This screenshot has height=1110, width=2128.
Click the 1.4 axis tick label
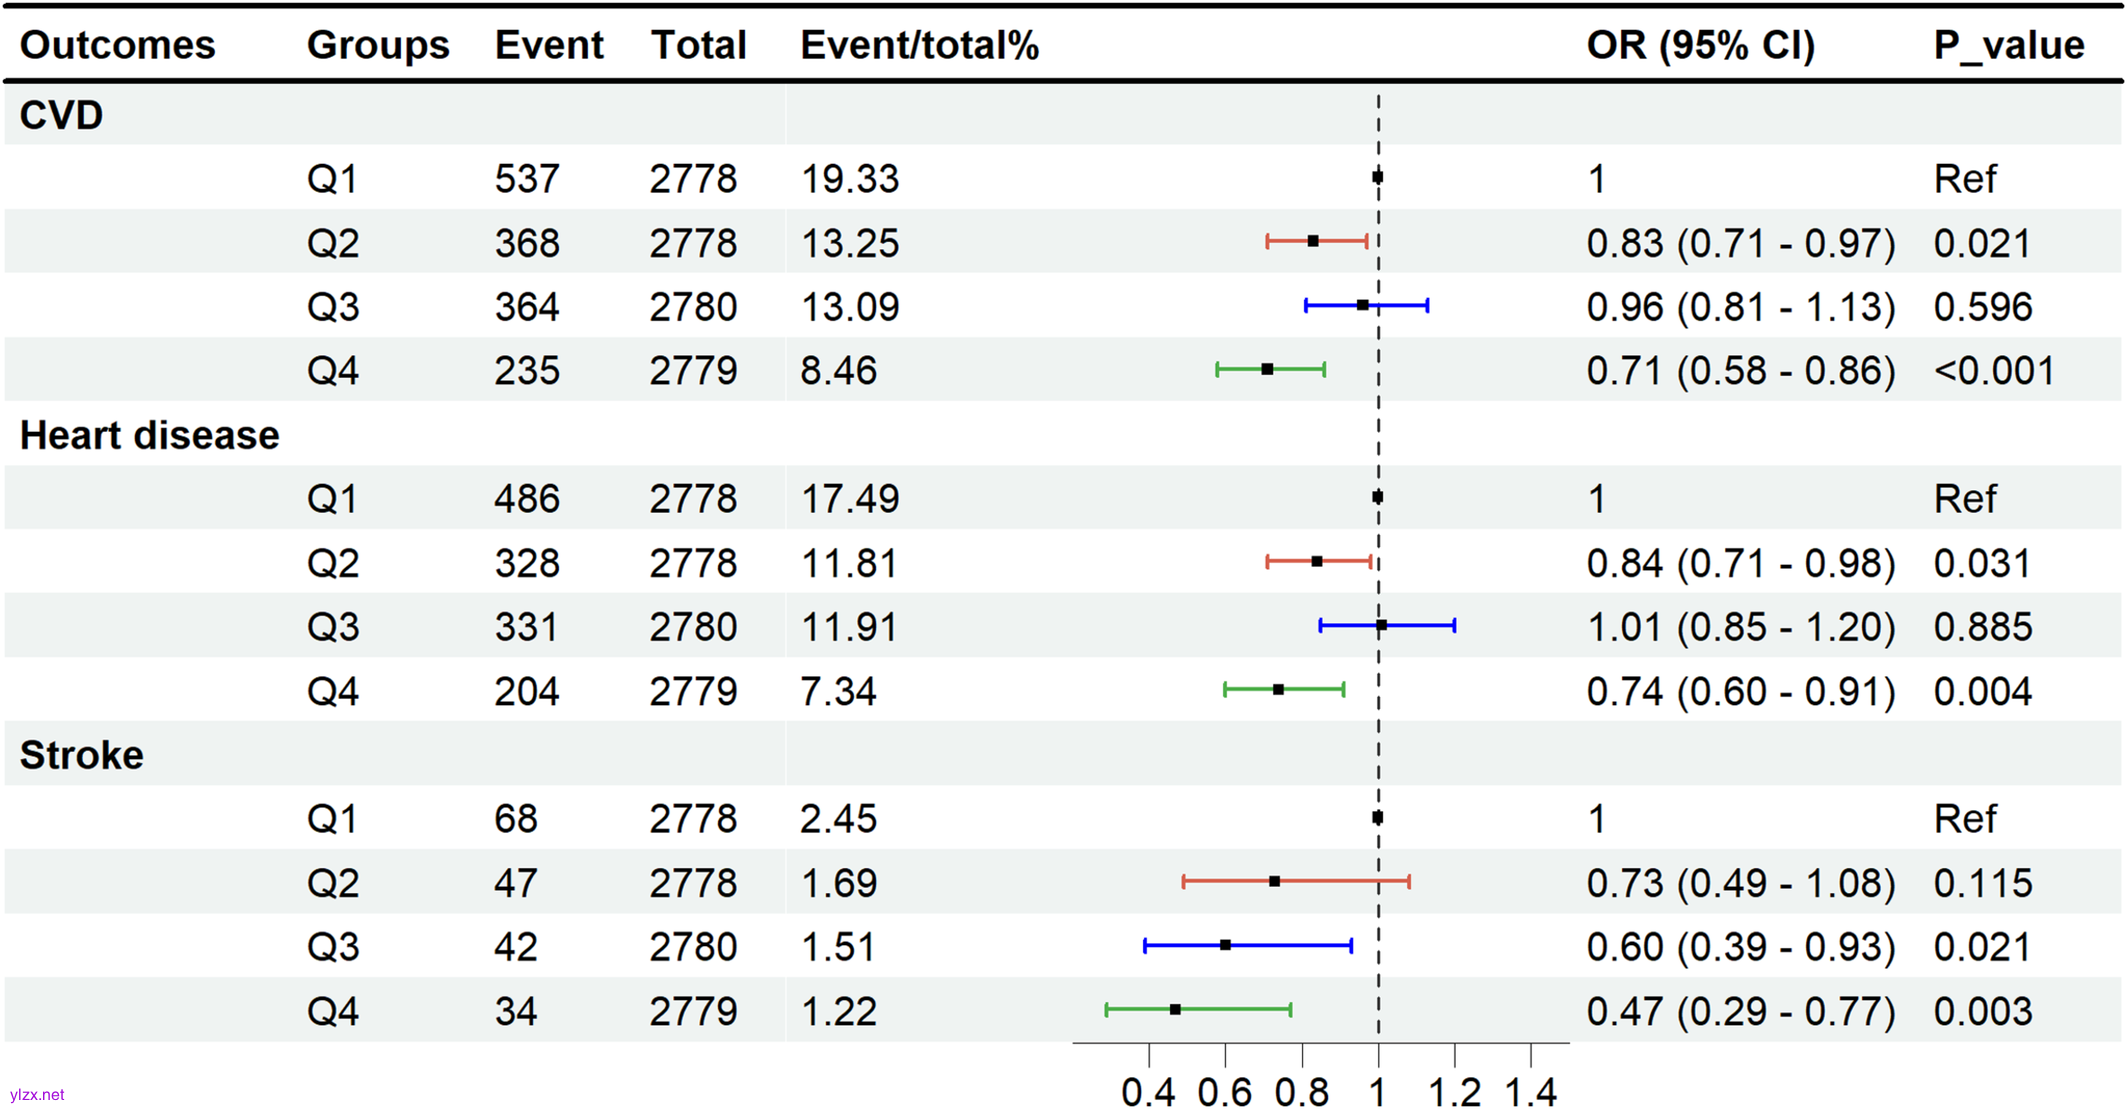1530,1092
